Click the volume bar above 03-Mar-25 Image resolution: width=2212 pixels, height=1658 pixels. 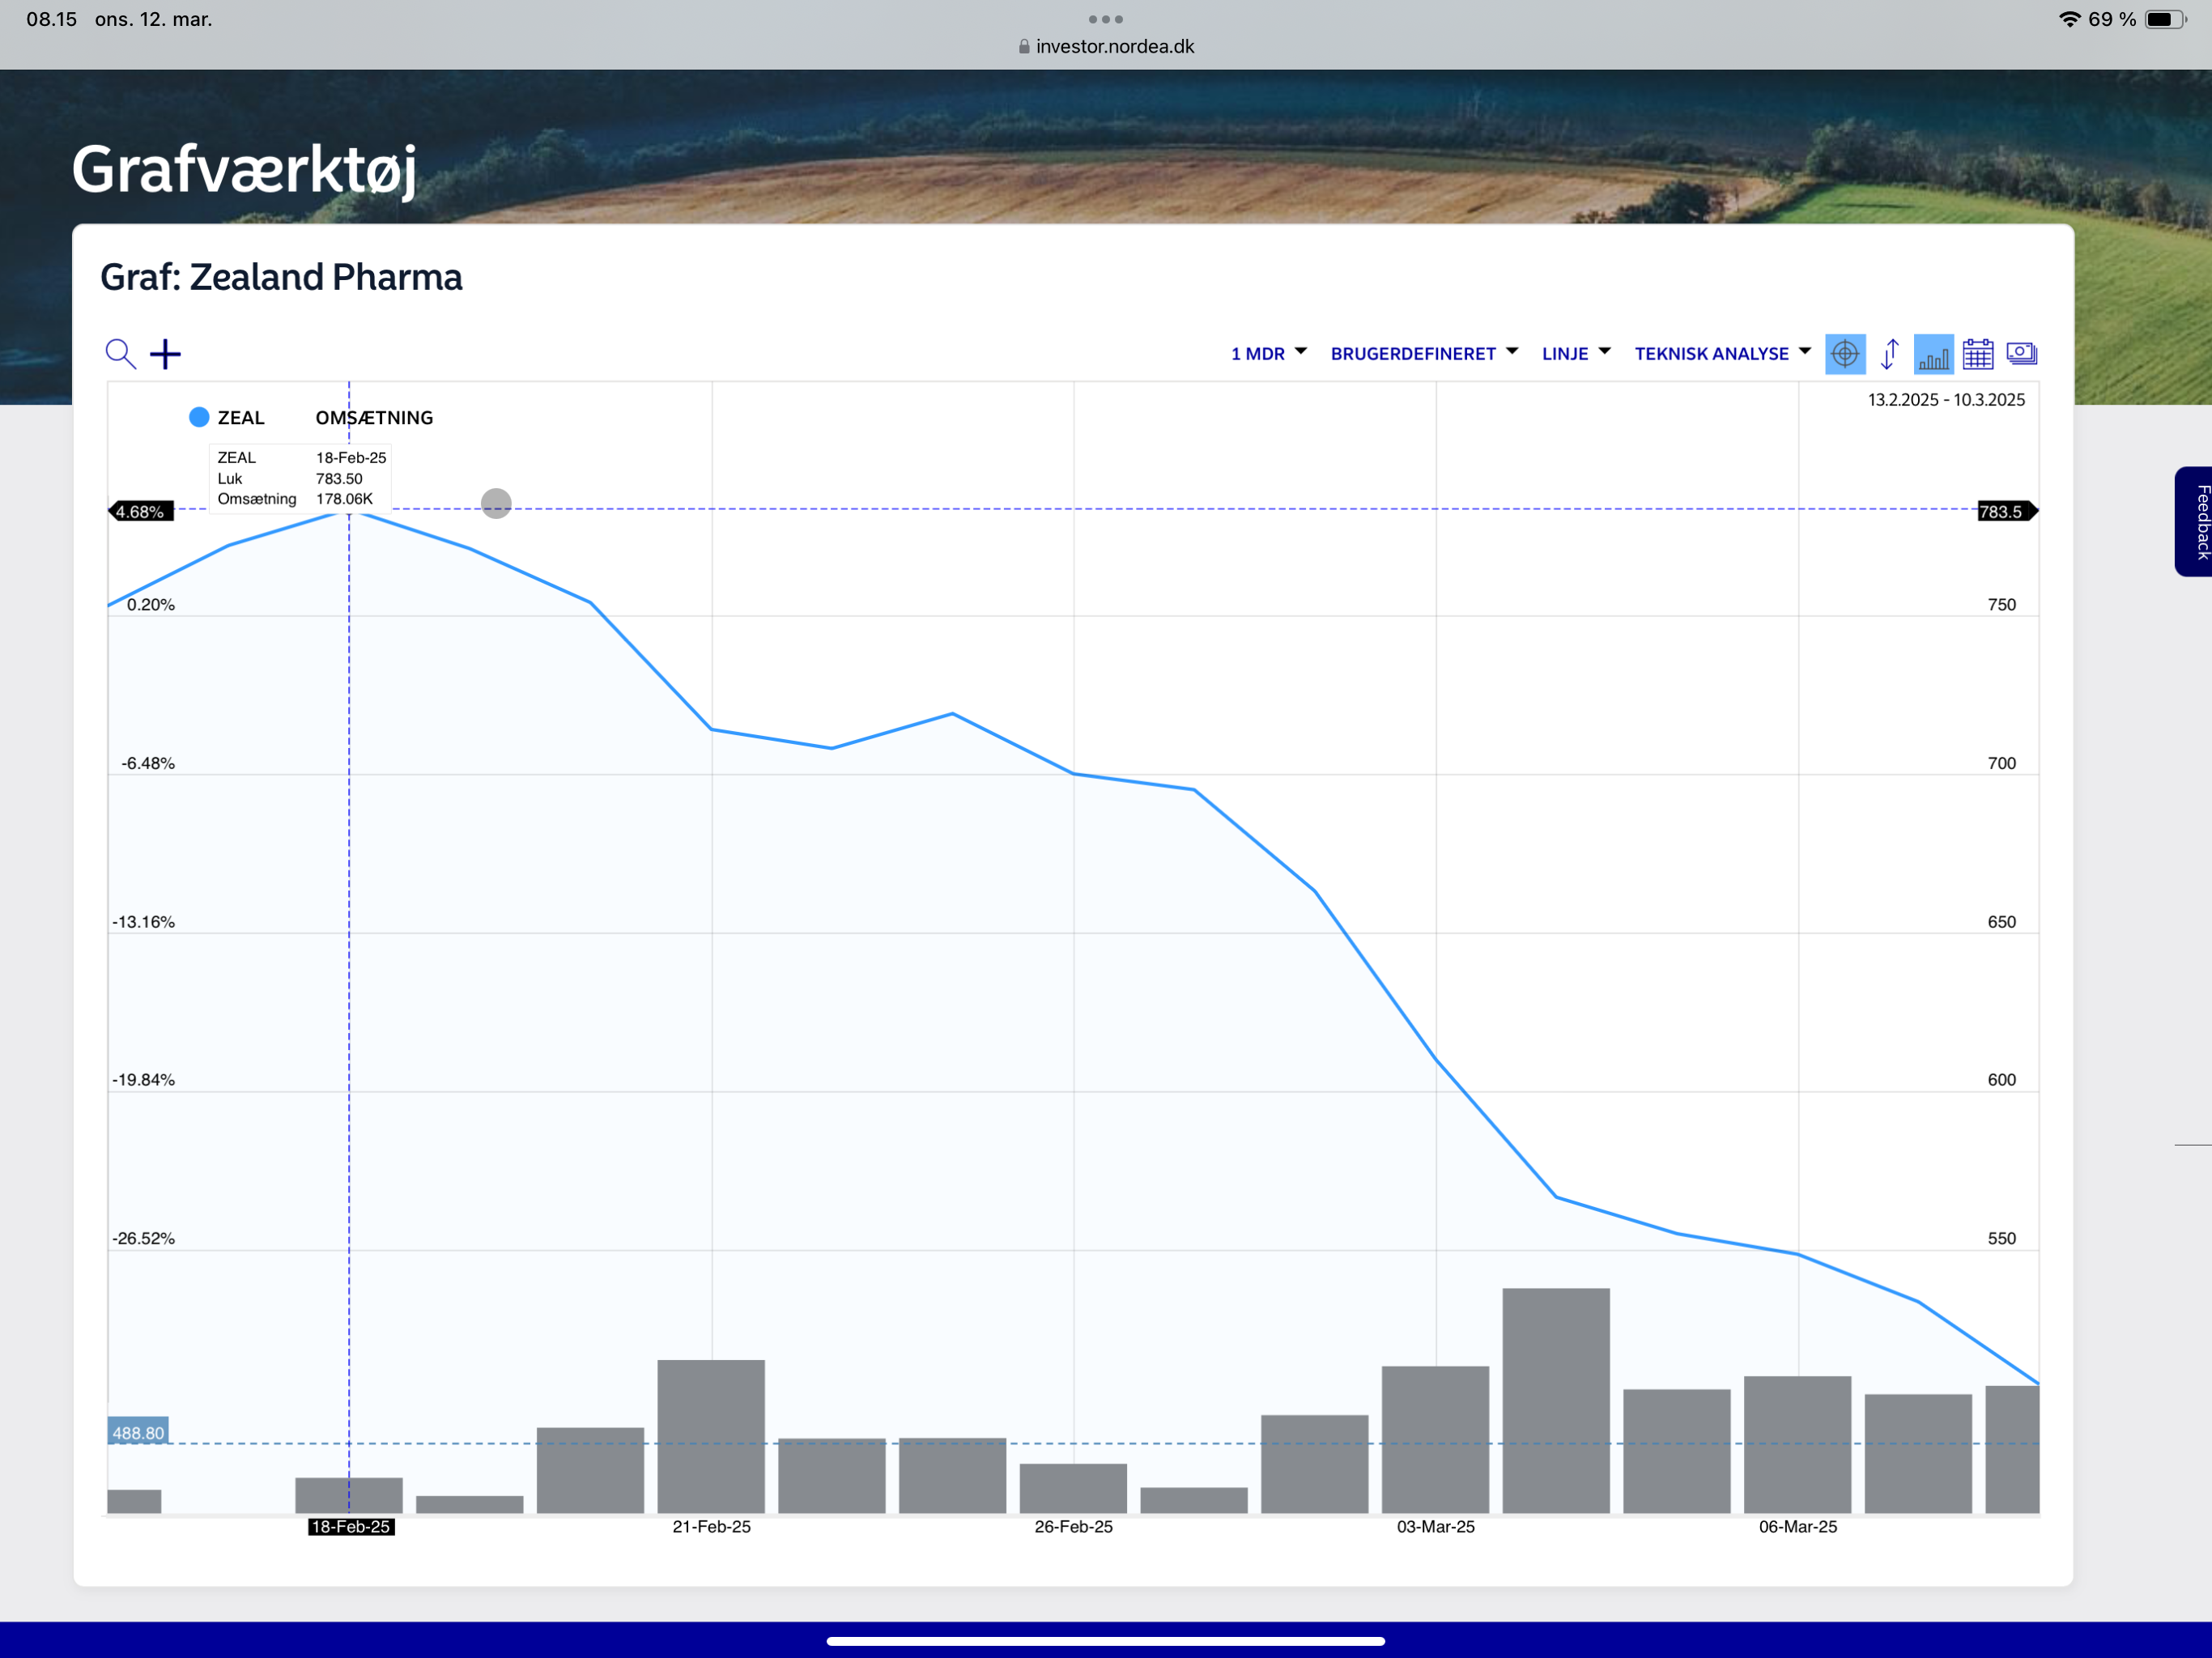coord(1435,1440)
